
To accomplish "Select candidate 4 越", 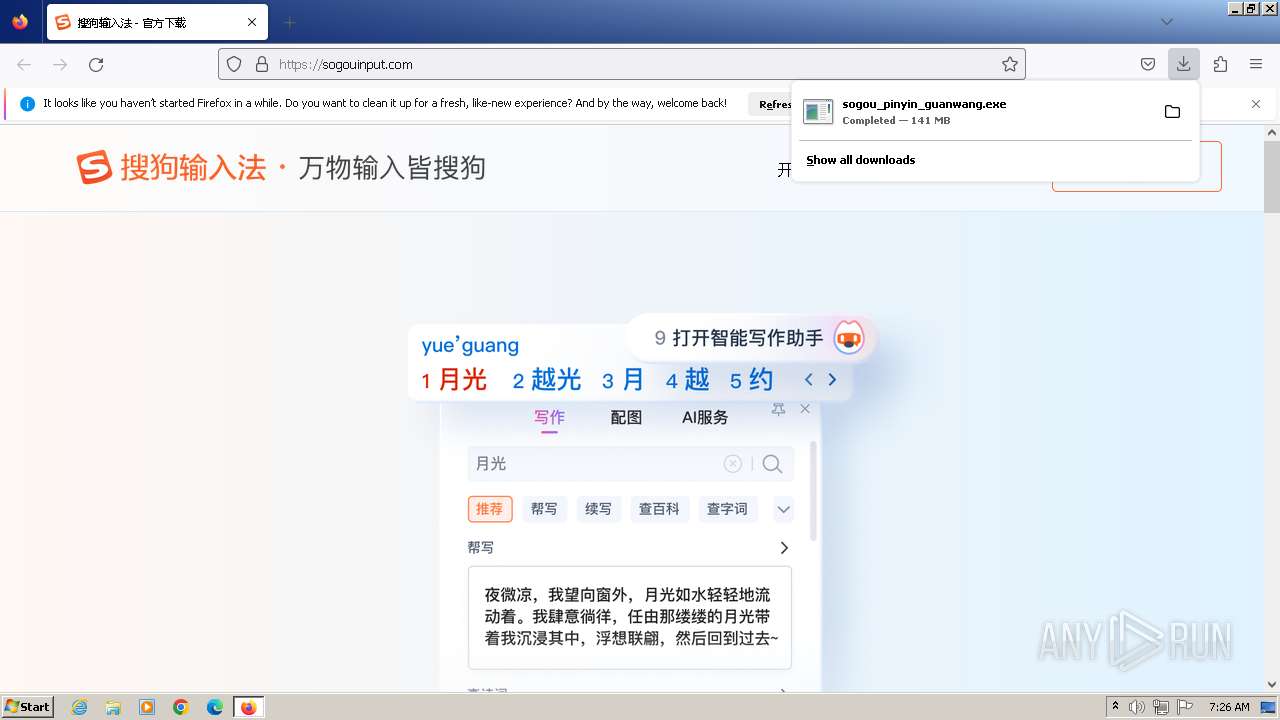I will tap(687, 380).
